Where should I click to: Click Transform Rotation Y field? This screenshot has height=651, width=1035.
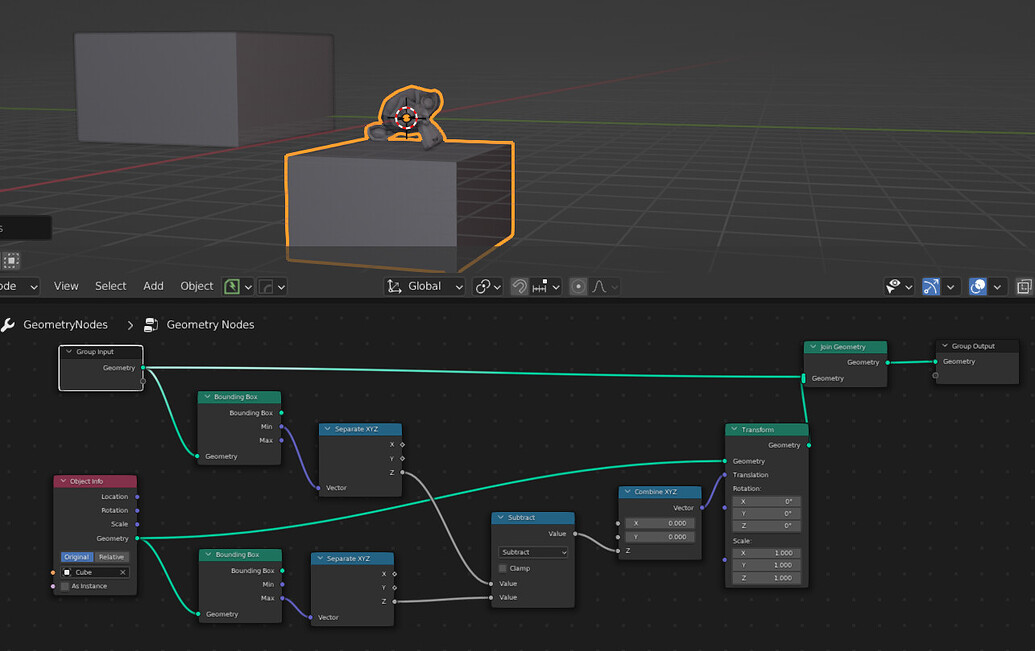[766, 513]
